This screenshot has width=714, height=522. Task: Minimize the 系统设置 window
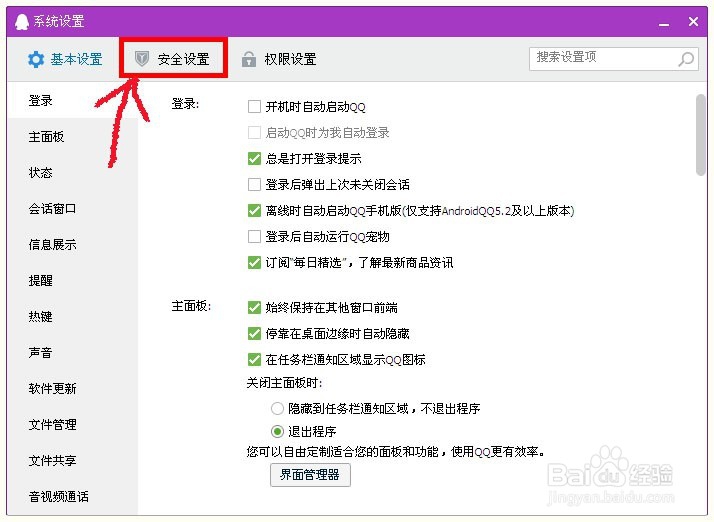pyautogui.click(x=664, y=23)
